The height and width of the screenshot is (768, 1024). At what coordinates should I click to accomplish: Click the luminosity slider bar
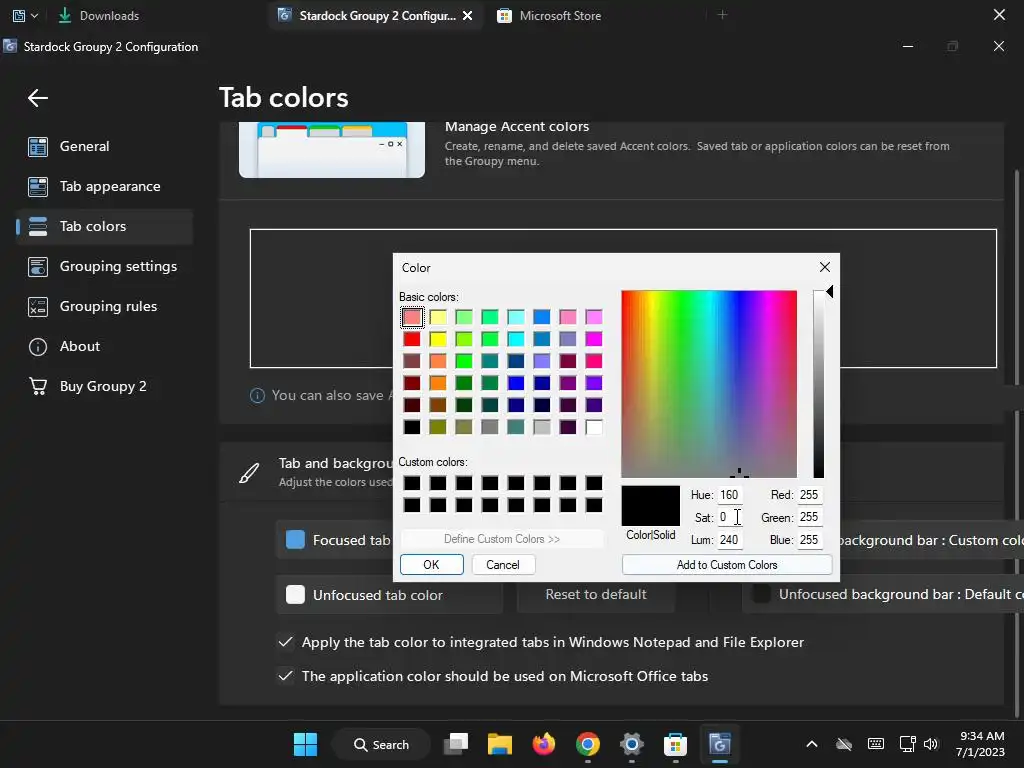pyautogui.click(x=818, y=384)
